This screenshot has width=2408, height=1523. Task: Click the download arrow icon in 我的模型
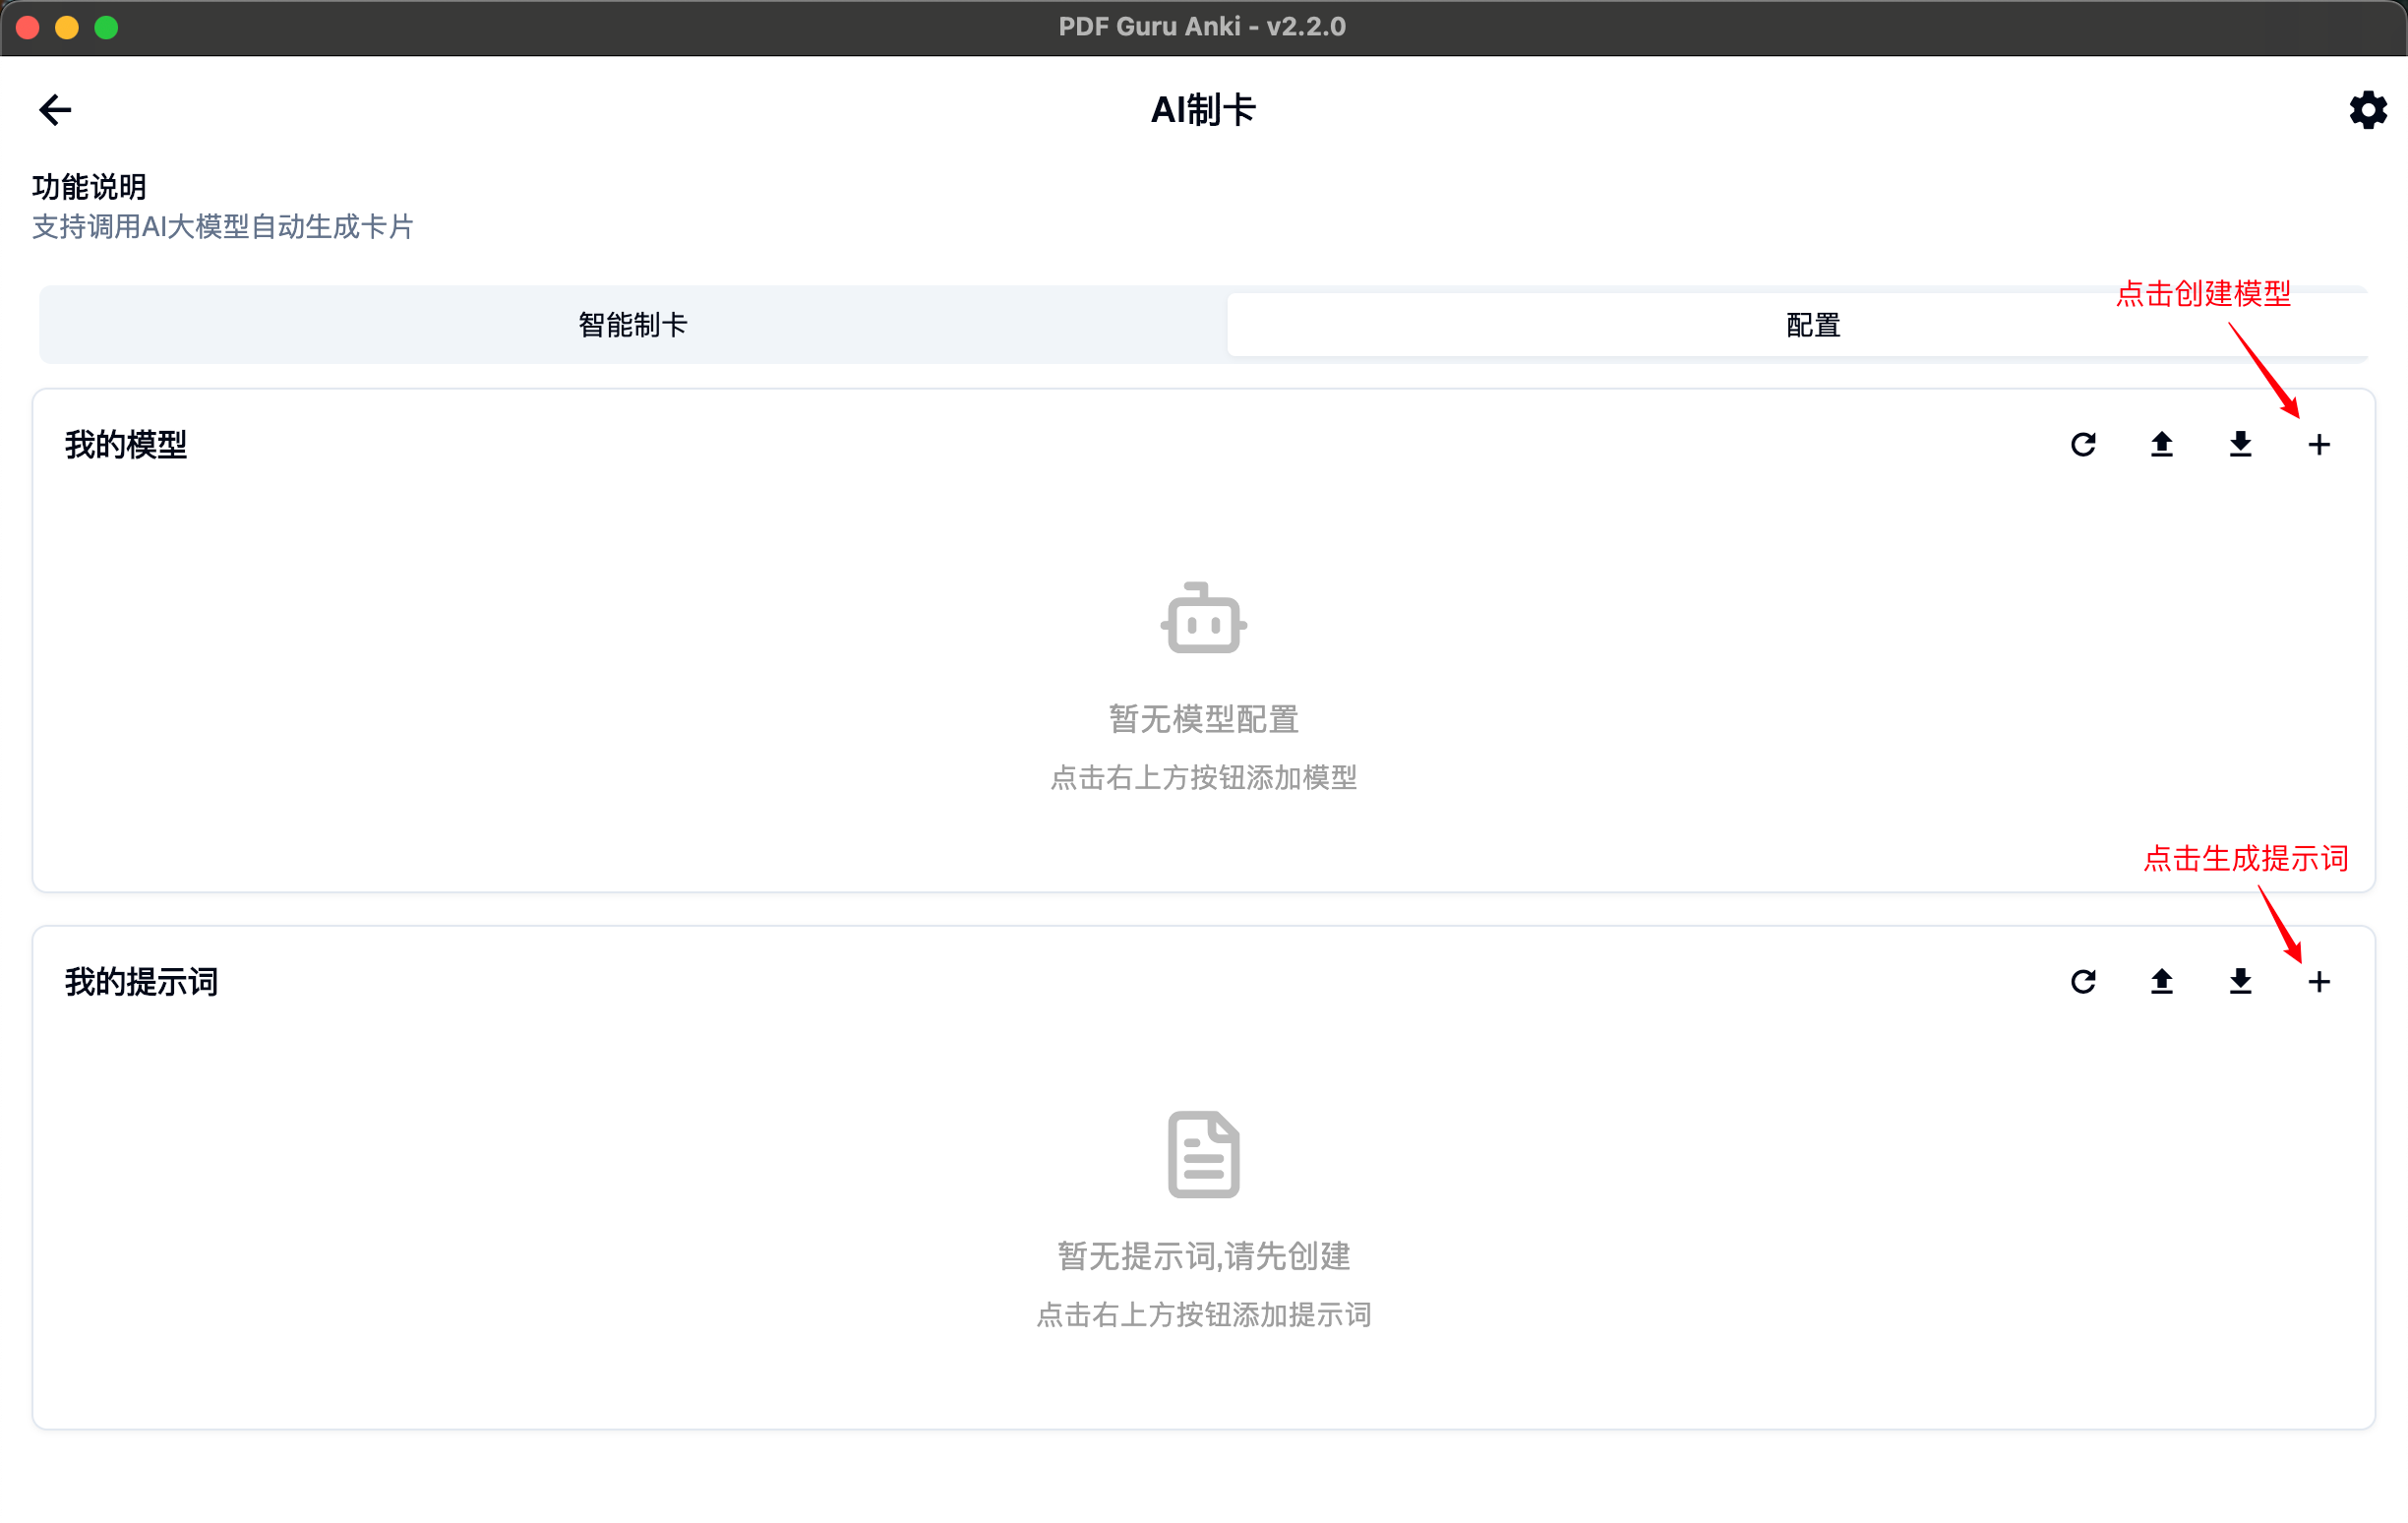(2240, 444)
